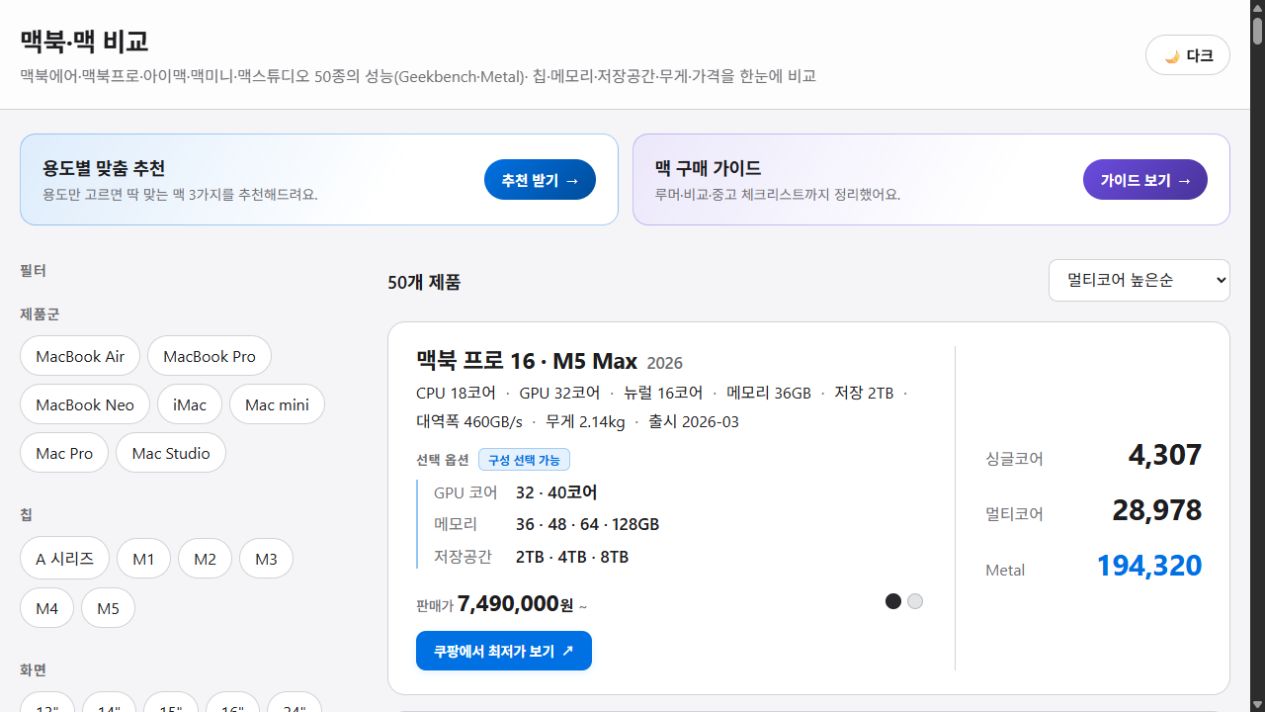Select the MacBook Neo filter chip
The width and height of the screenshot is (1265, 712).
(x=85, y=405)
